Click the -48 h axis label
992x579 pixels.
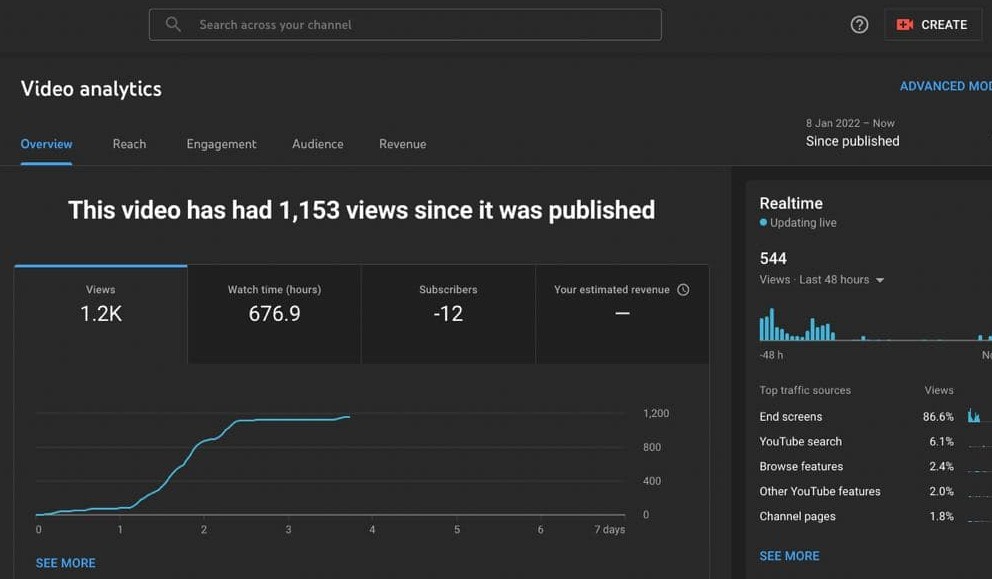(x=771, y=355)
